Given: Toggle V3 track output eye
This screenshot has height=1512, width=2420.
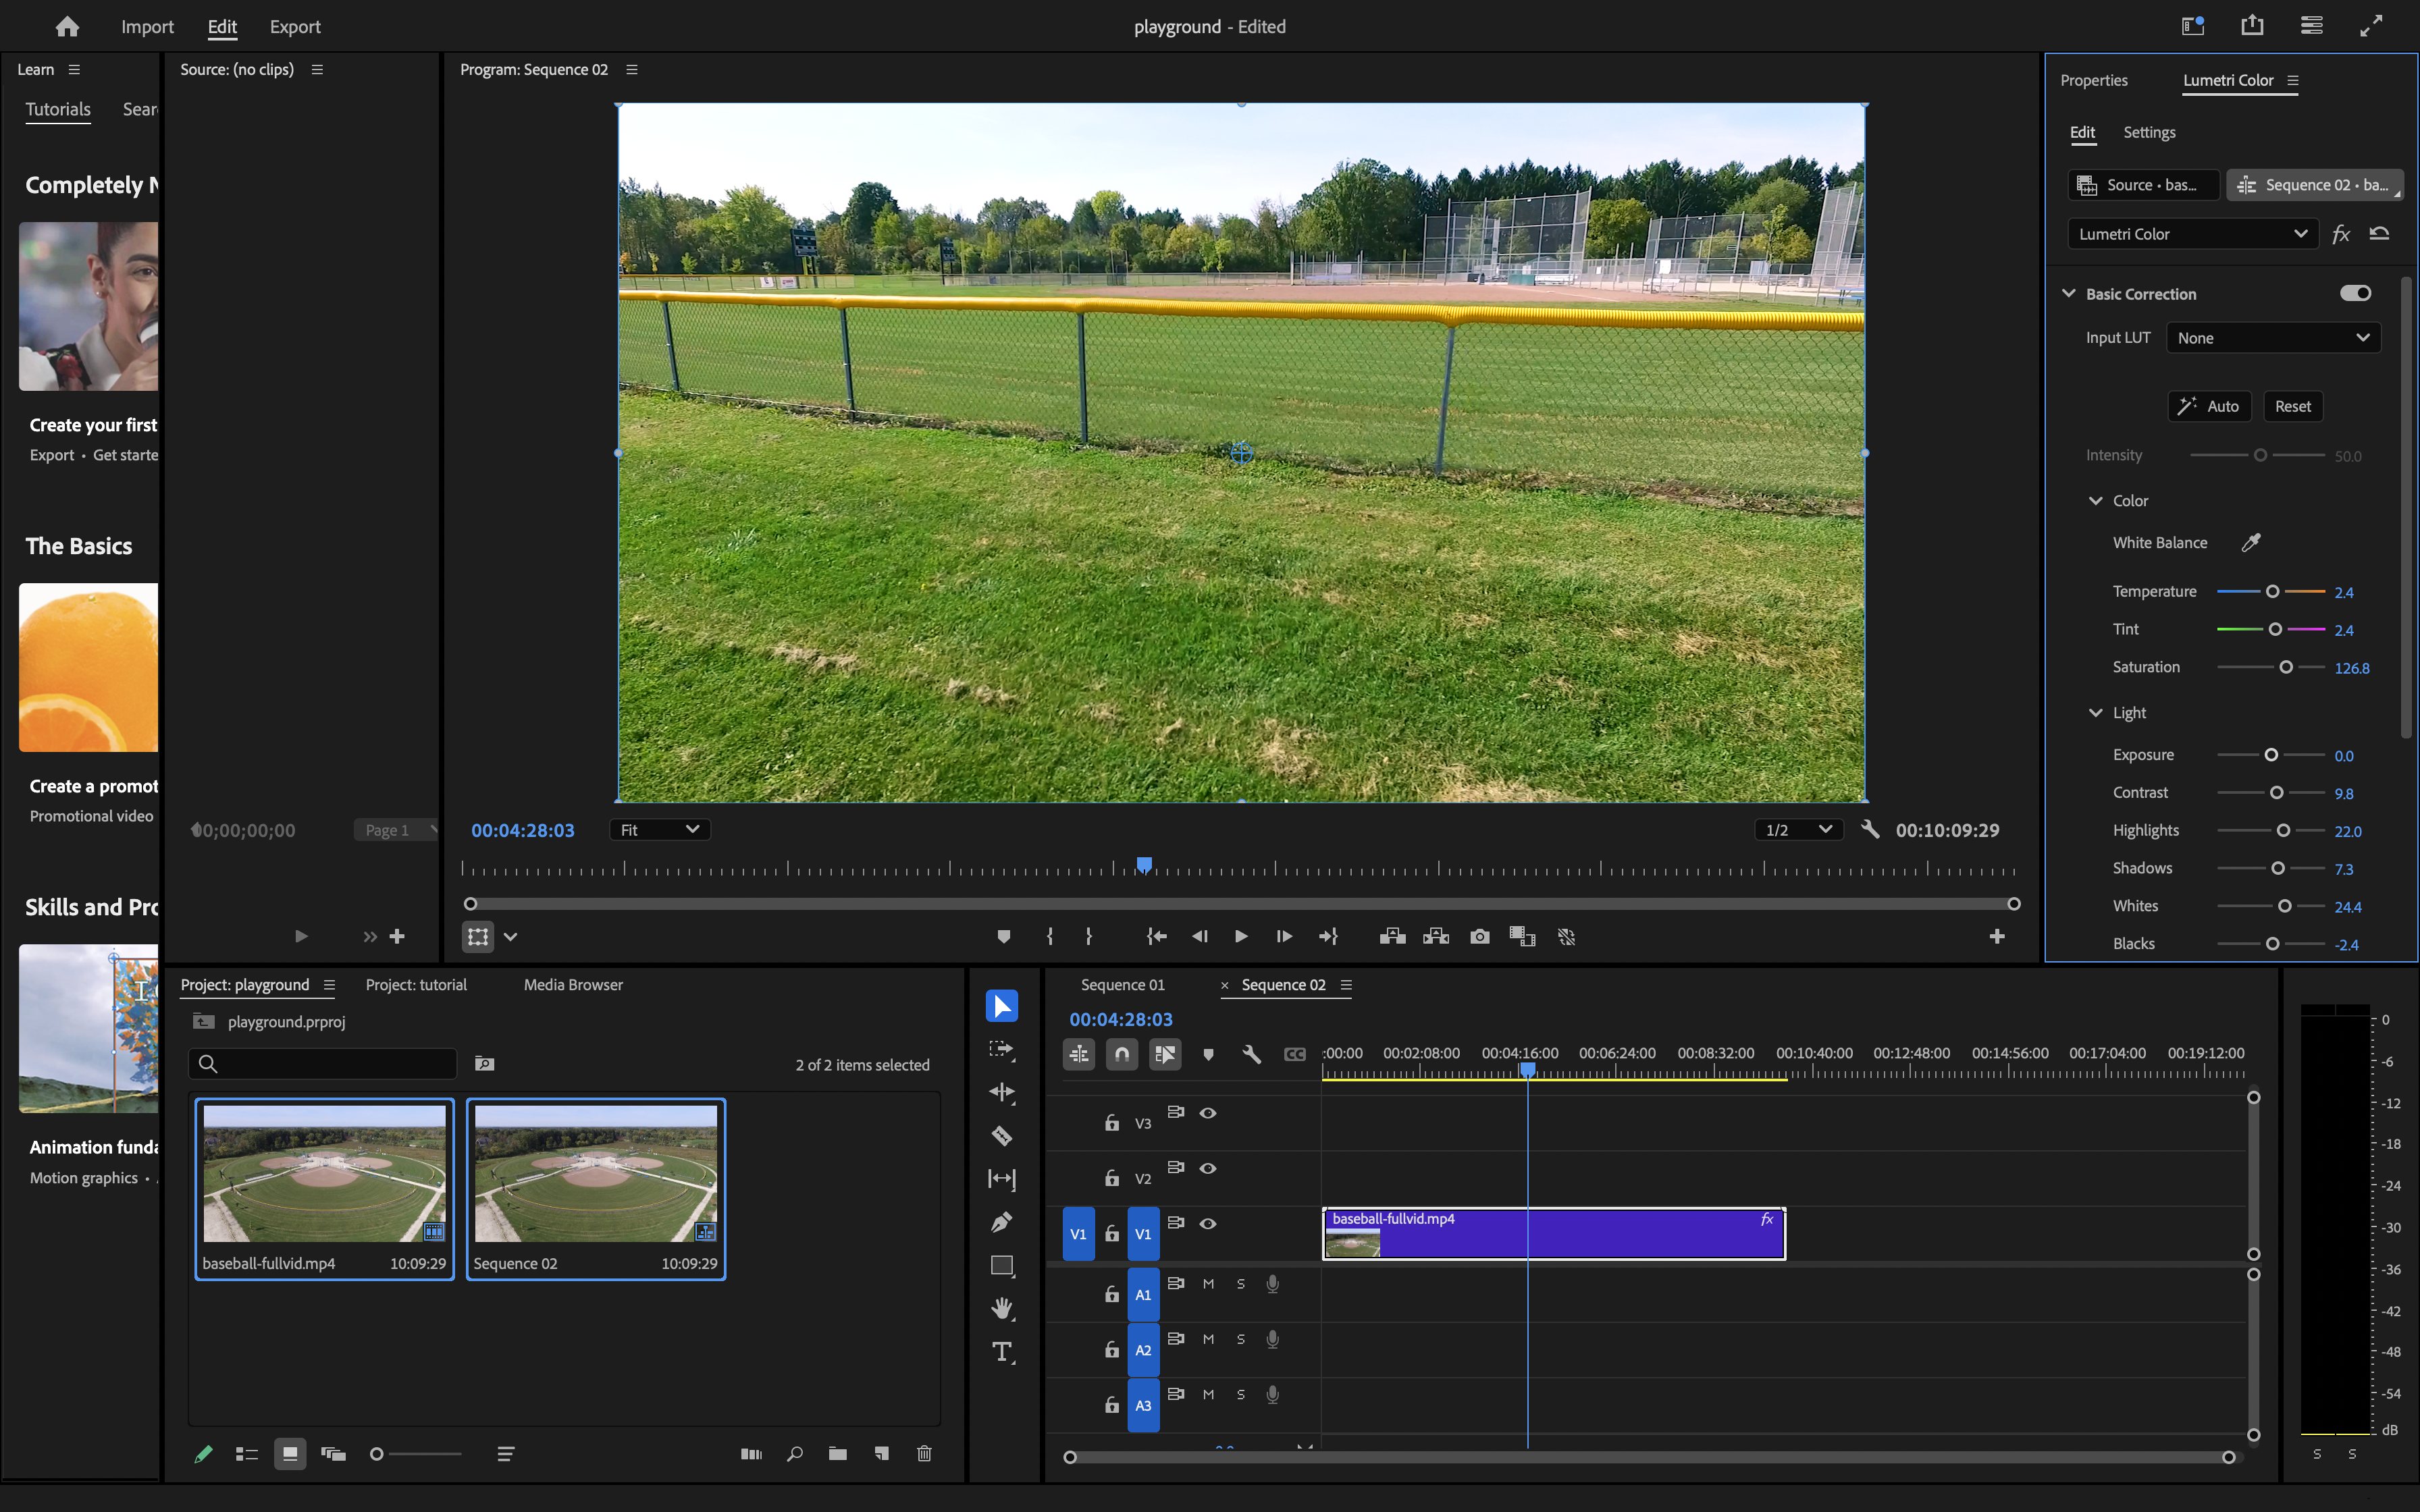Looking at the screenshot, I should [x=1208, y=1113].
